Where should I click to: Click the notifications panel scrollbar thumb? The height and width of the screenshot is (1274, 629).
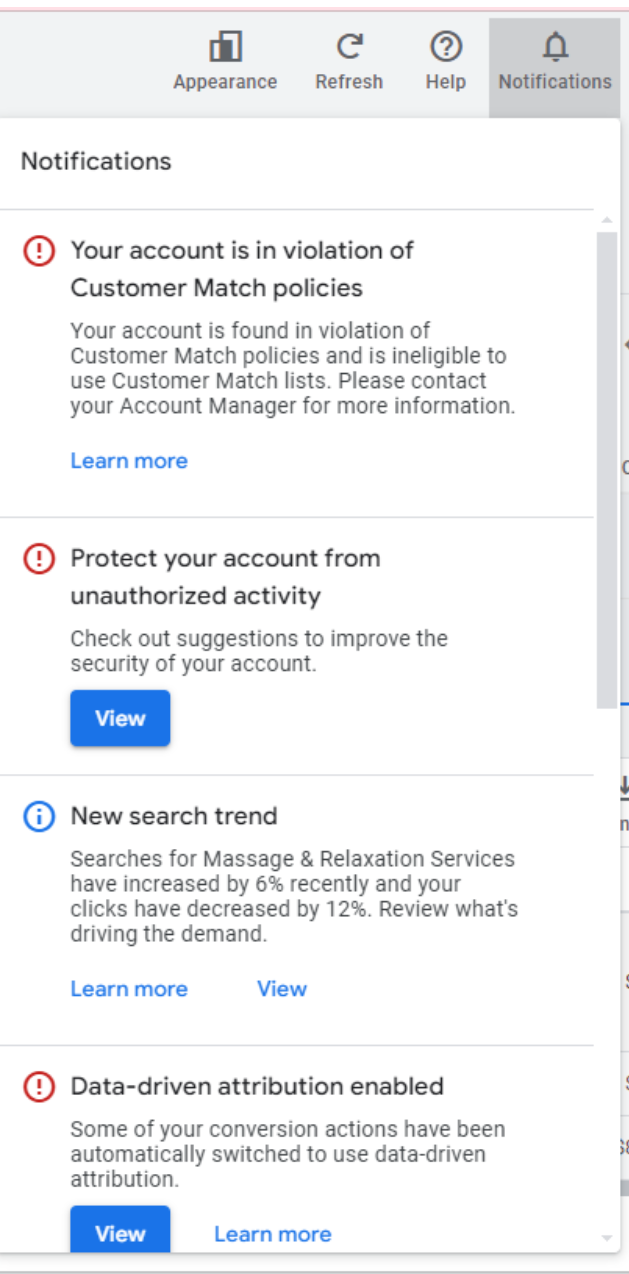(606, 470)
